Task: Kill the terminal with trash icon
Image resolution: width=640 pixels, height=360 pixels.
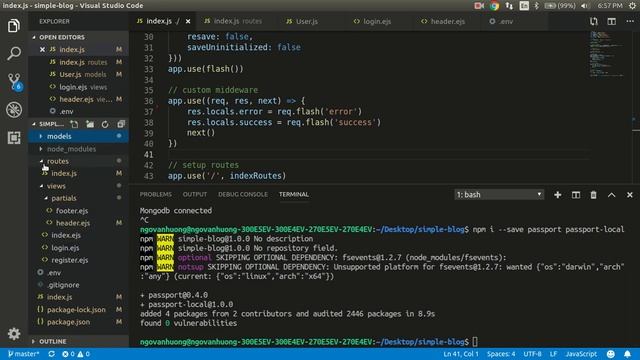Action: (x=593, y=195)
